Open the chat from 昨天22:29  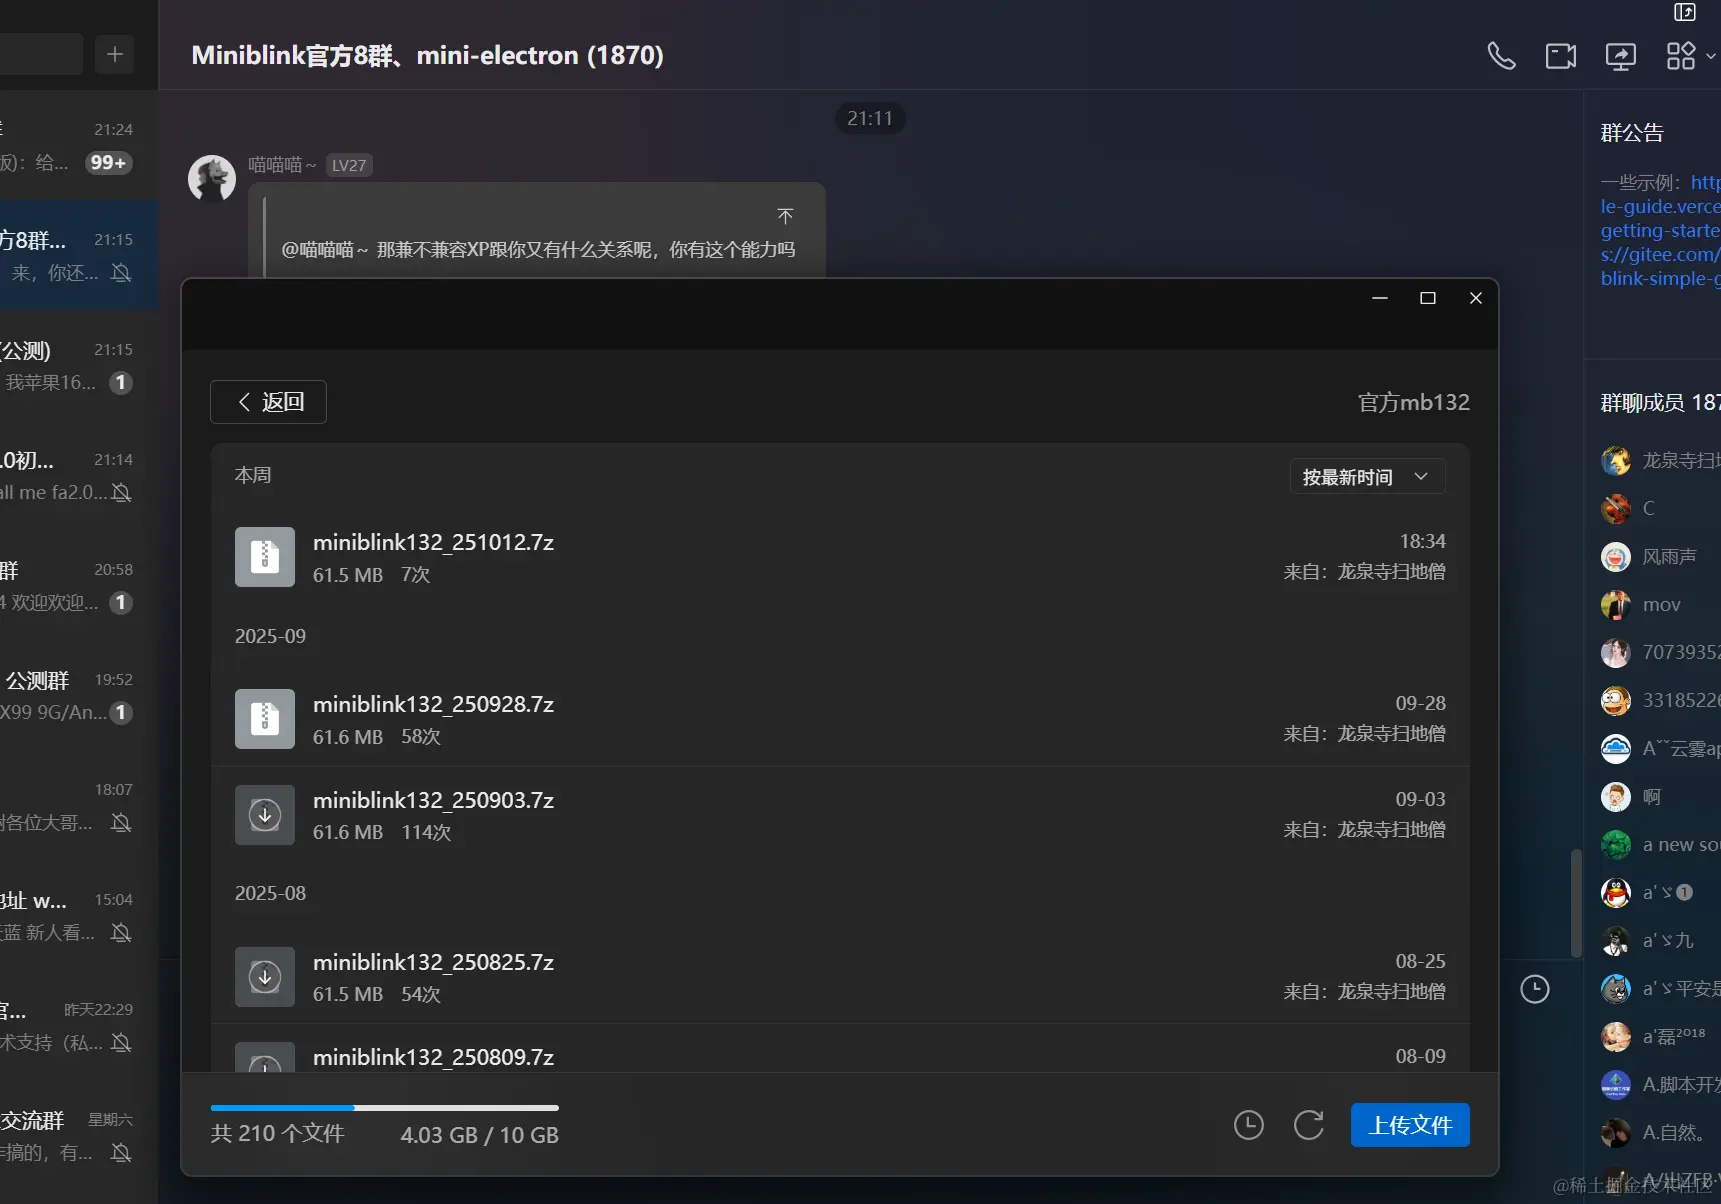point(79,1025)
